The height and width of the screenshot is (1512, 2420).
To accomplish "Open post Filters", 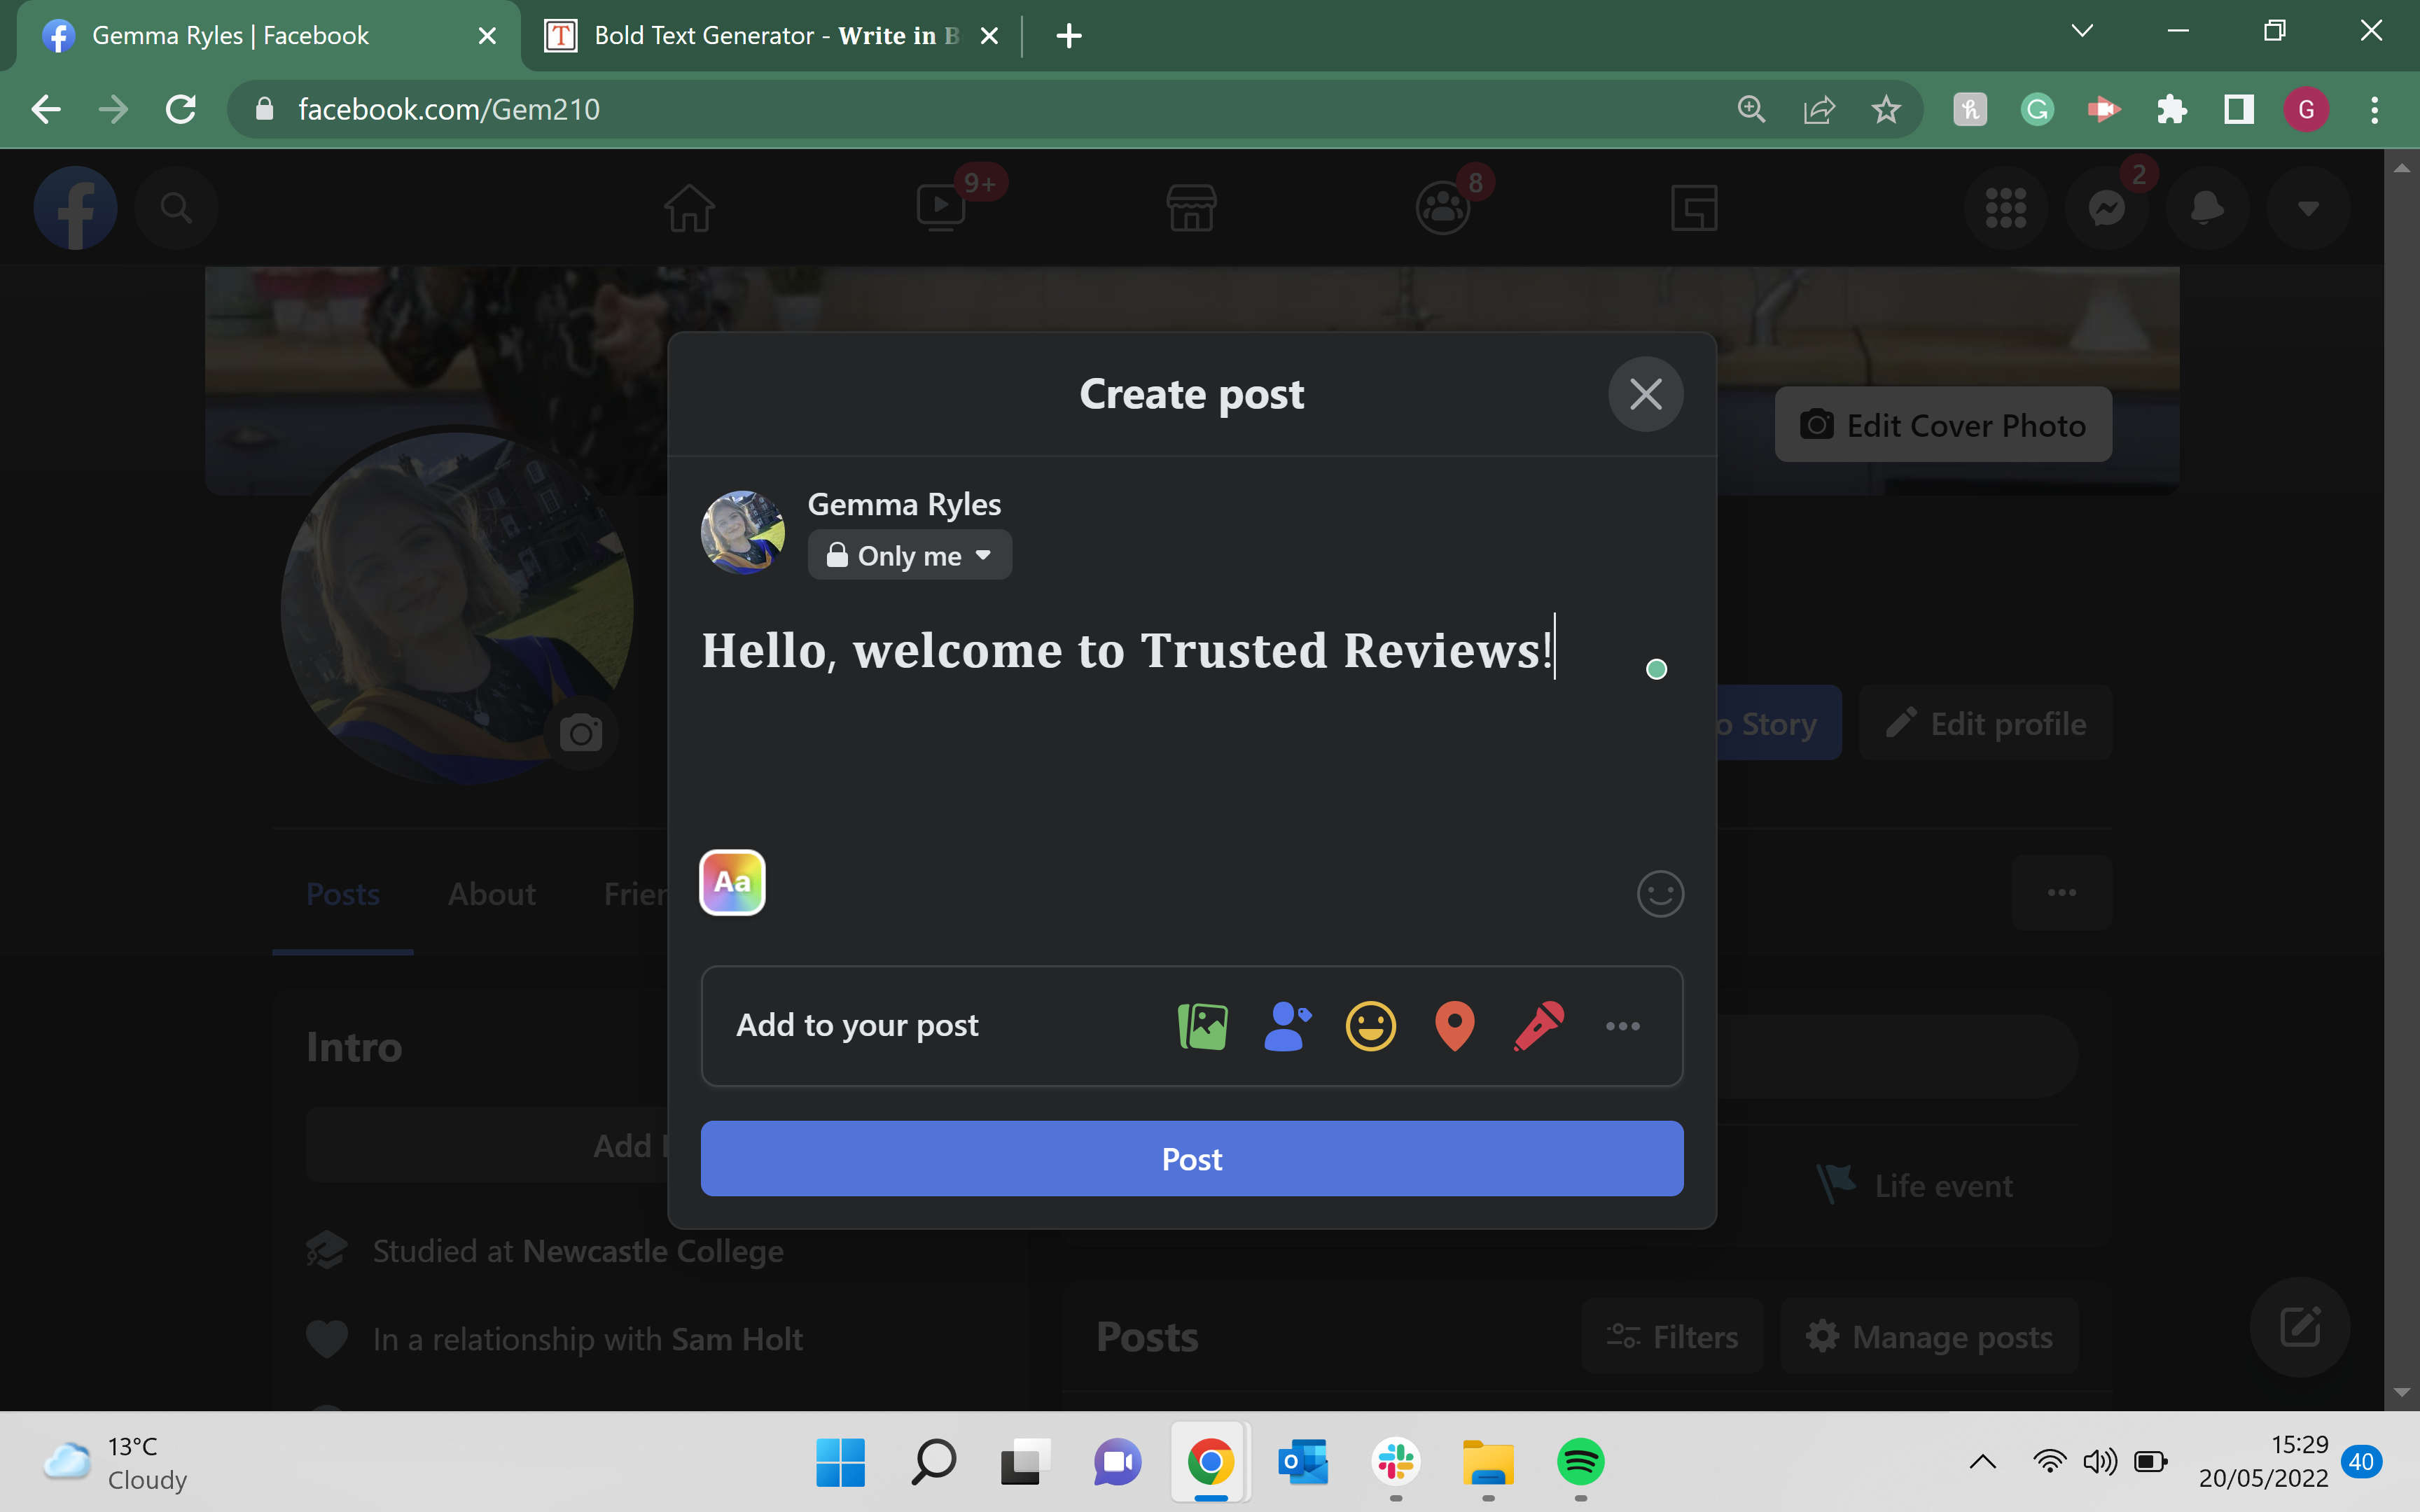I will [1672, 1336].
